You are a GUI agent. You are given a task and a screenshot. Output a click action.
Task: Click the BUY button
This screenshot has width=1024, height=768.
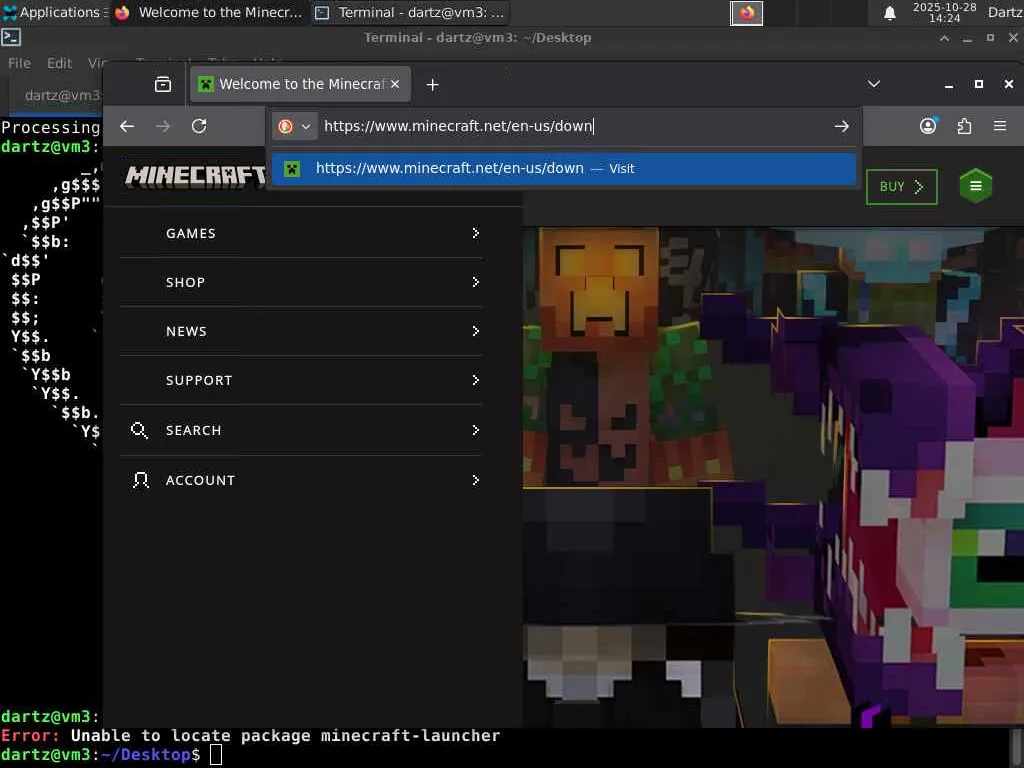[901, 187]
